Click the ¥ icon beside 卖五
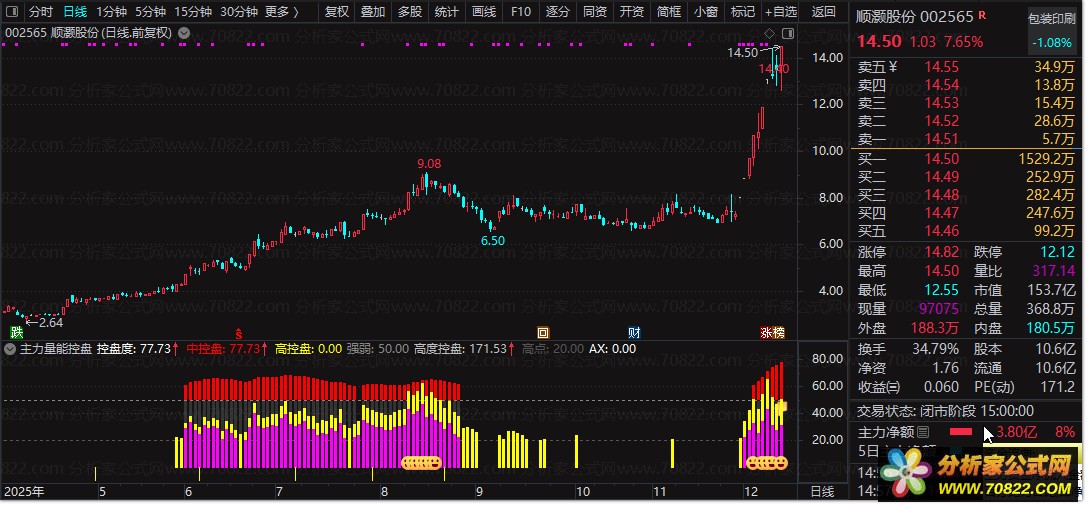Screen dimensions: 1088x505 (x=893, y=67)
